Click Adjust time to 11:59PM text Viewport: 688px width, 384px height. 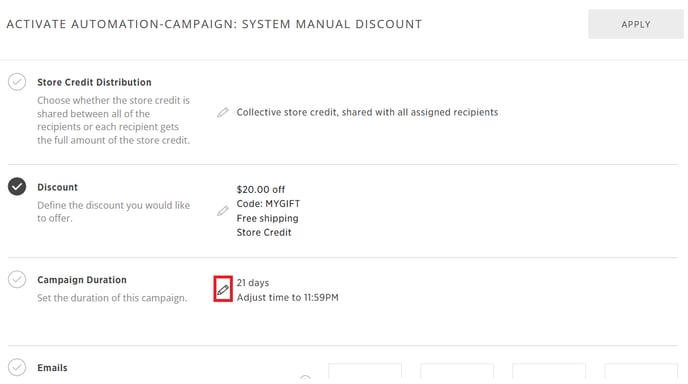click(287, 297)
